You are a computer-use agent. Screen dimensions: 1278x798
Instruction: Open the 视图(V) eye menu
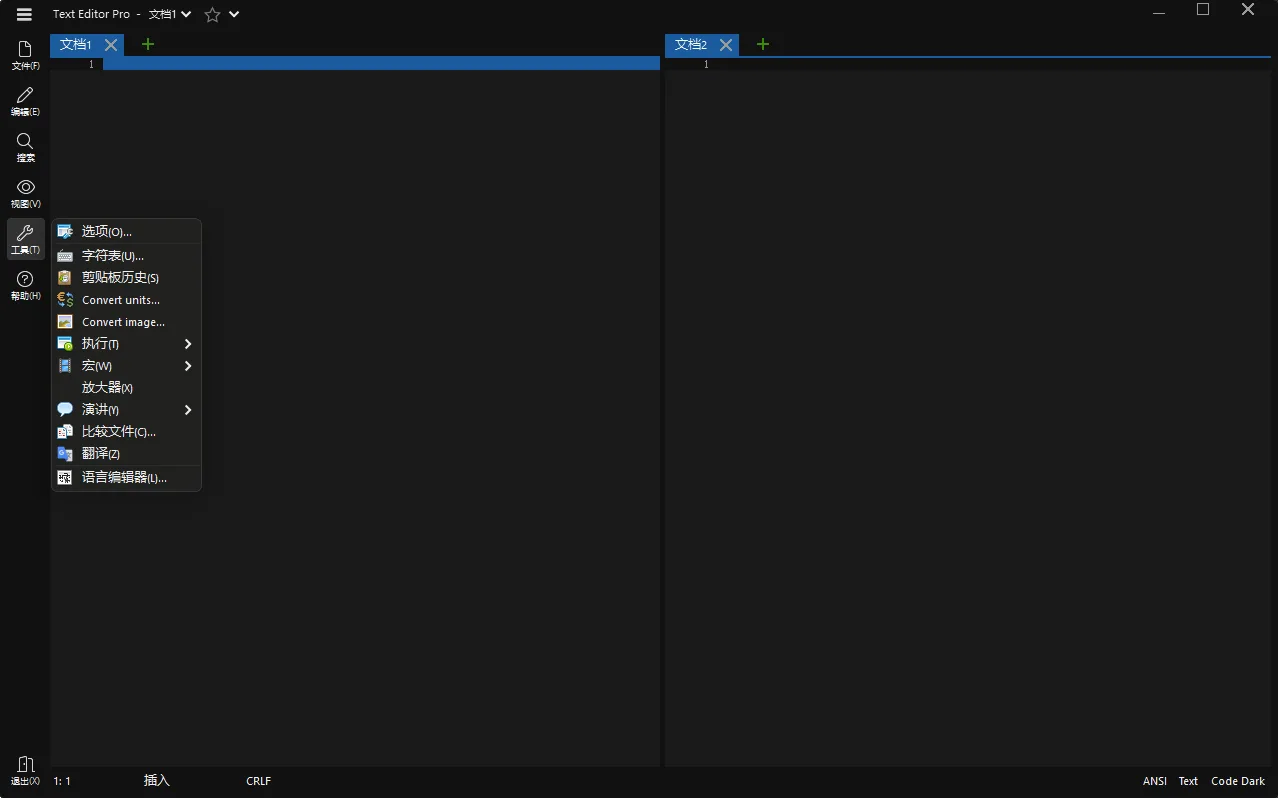(x=25, y=194)
